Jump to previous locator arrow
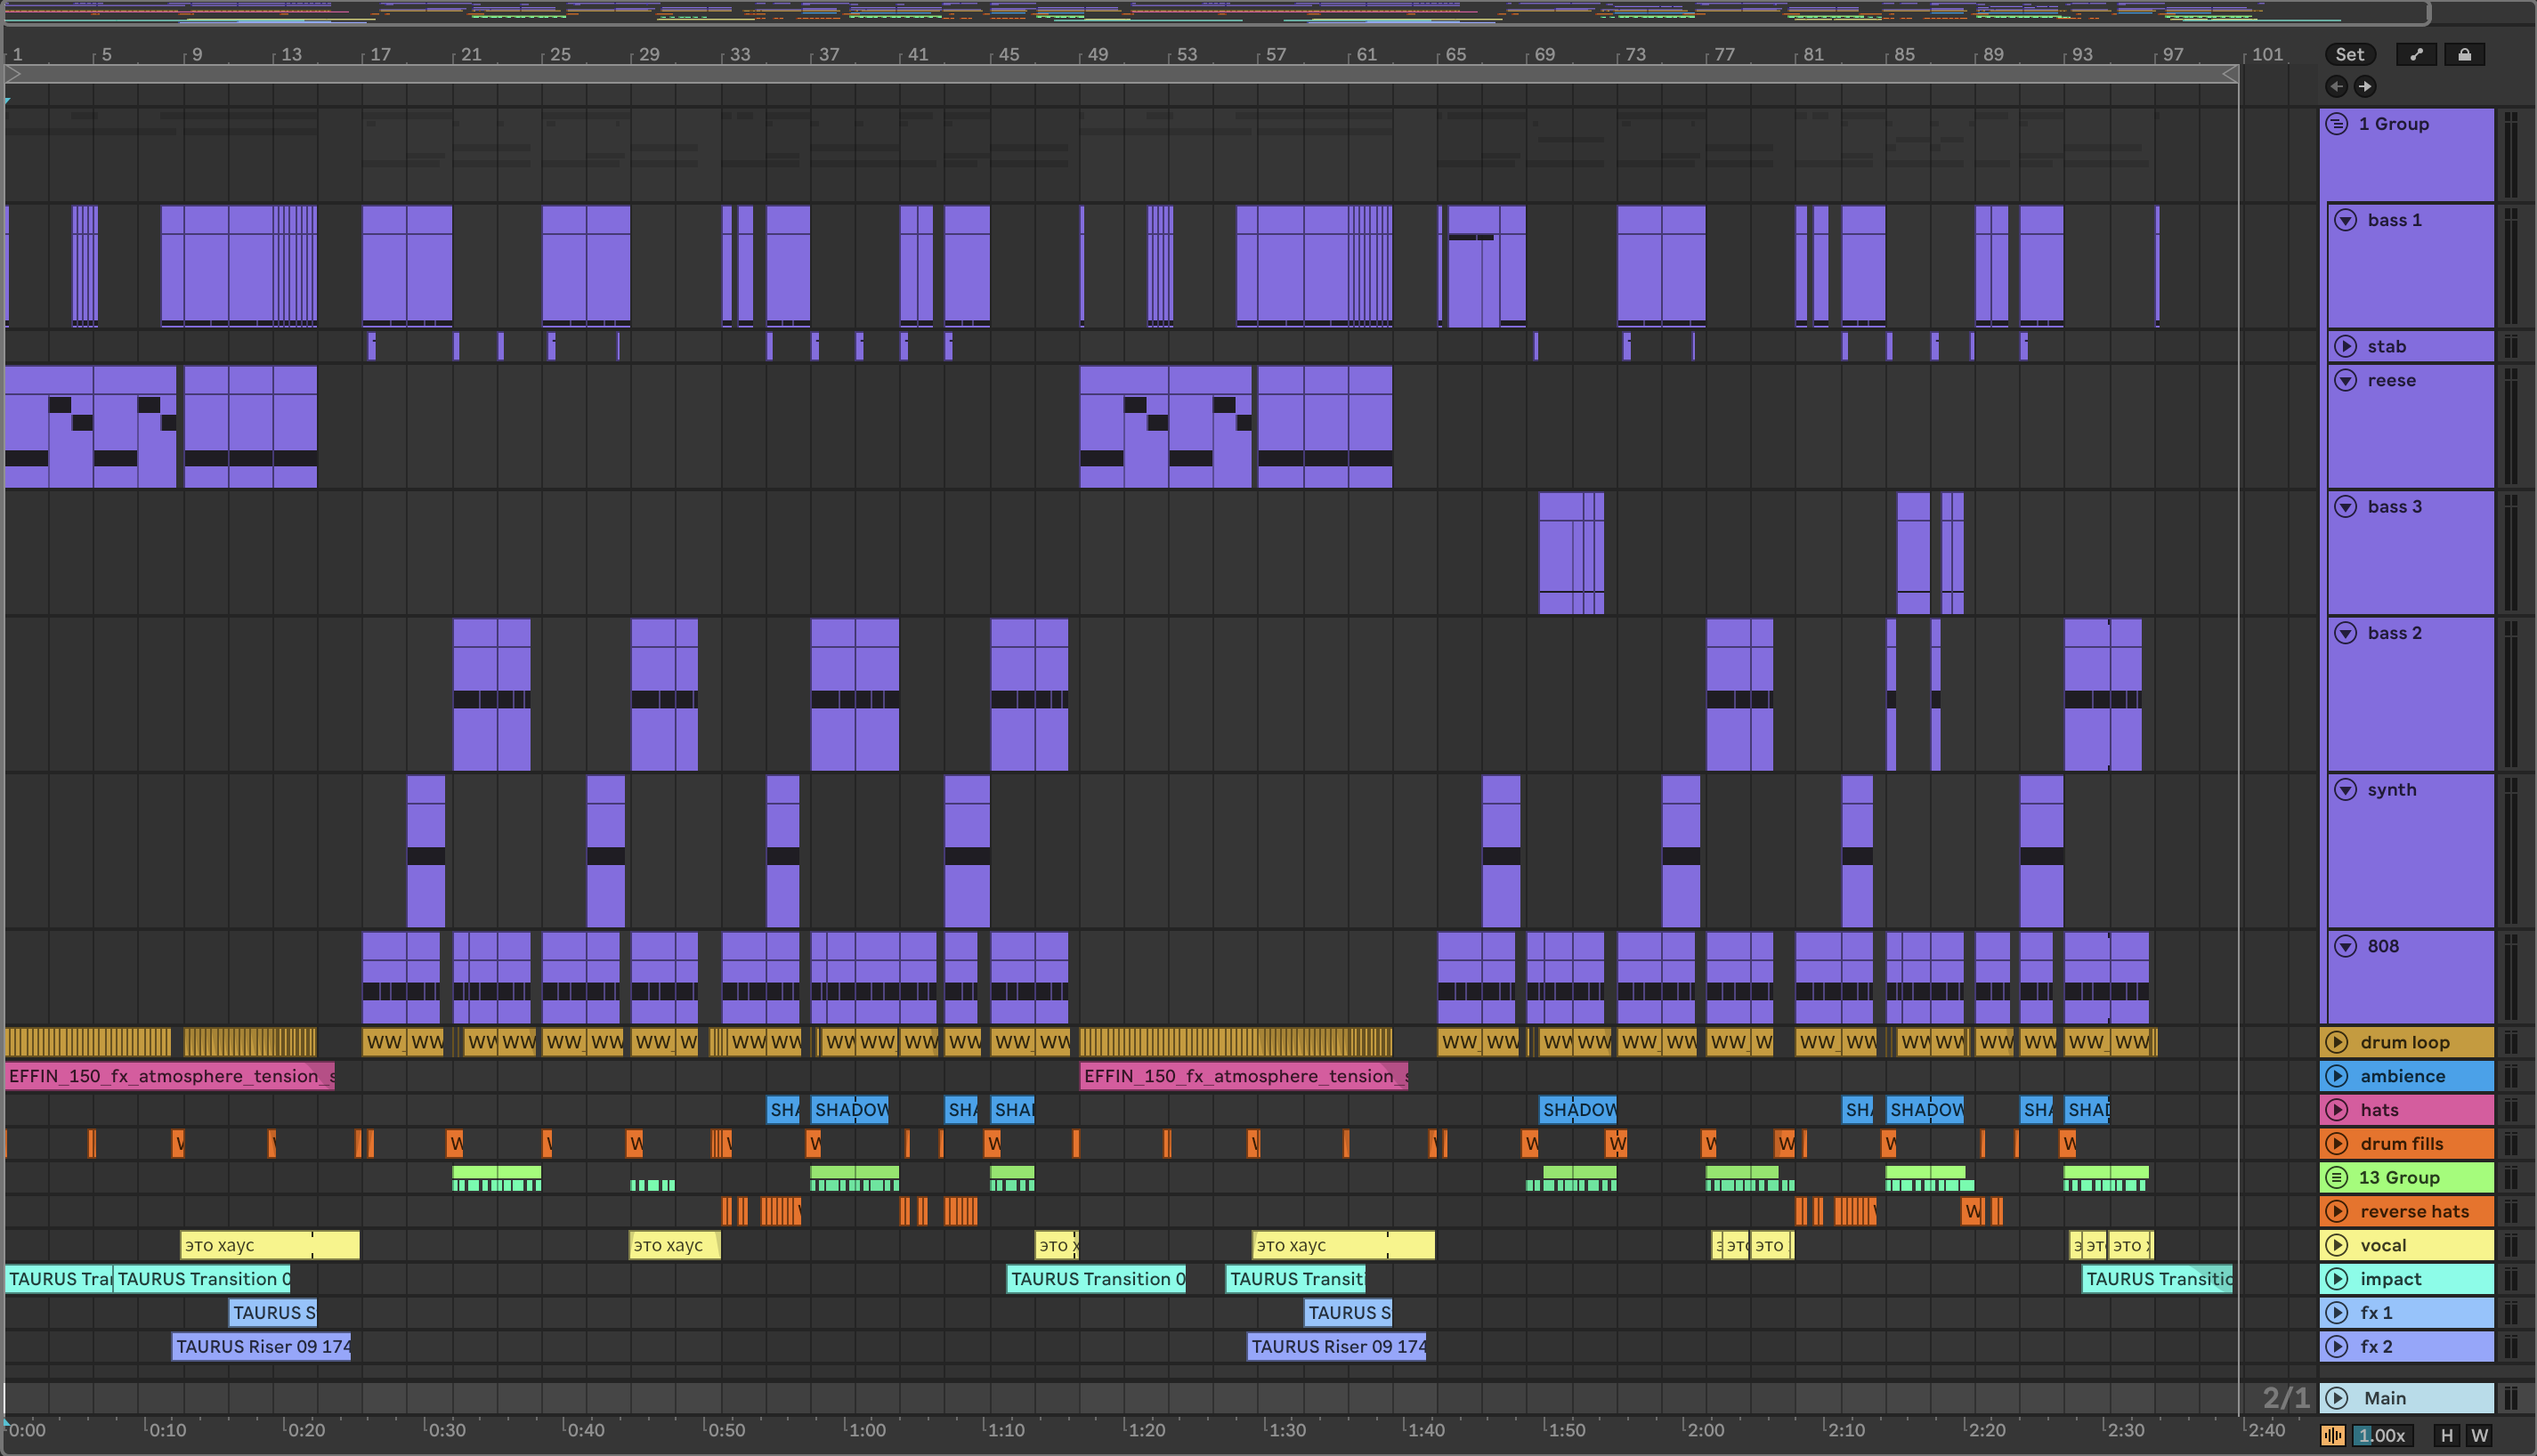2537x1456 pixels. click(2336, 86)
